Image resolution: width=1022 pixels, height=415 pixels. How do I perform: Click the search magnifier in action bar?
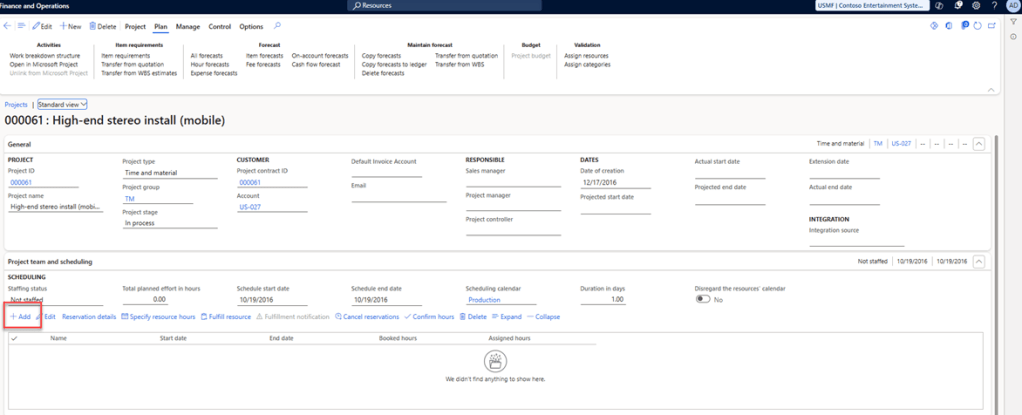pyautogui.click(x=277, y=26)
